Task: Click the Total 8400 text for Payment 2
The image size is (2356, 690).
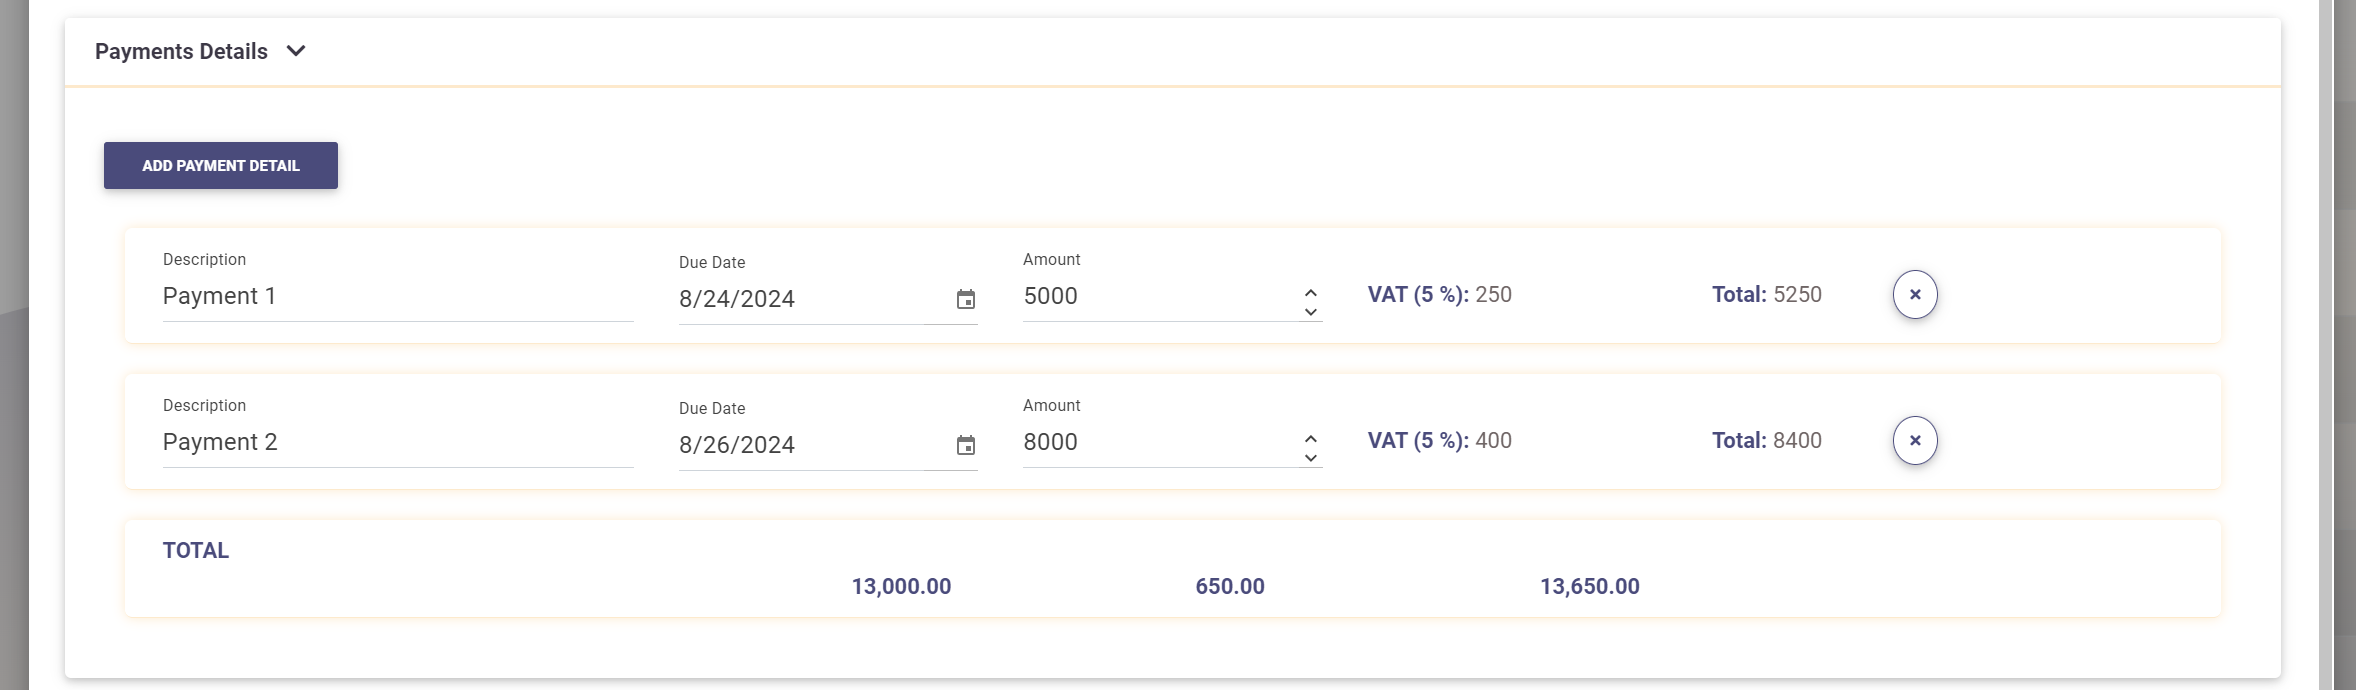Action: tap(1766, 441)
